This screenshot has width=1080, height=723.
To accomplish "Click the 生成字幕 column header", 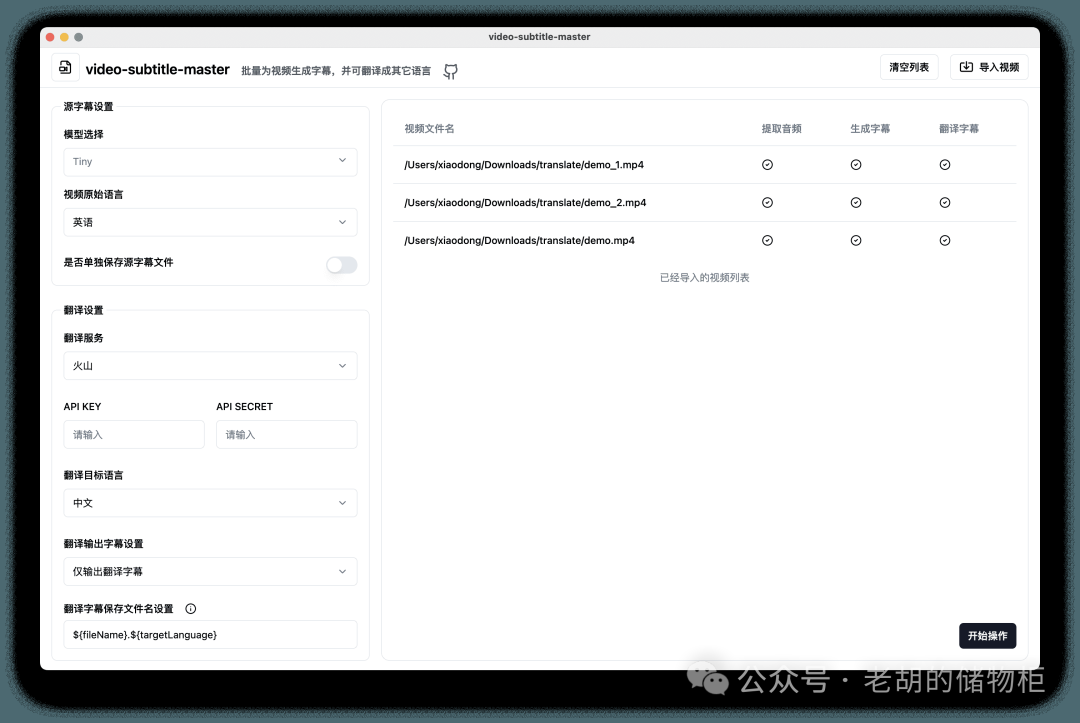I will pyautogui.click(x=870, y=129).
